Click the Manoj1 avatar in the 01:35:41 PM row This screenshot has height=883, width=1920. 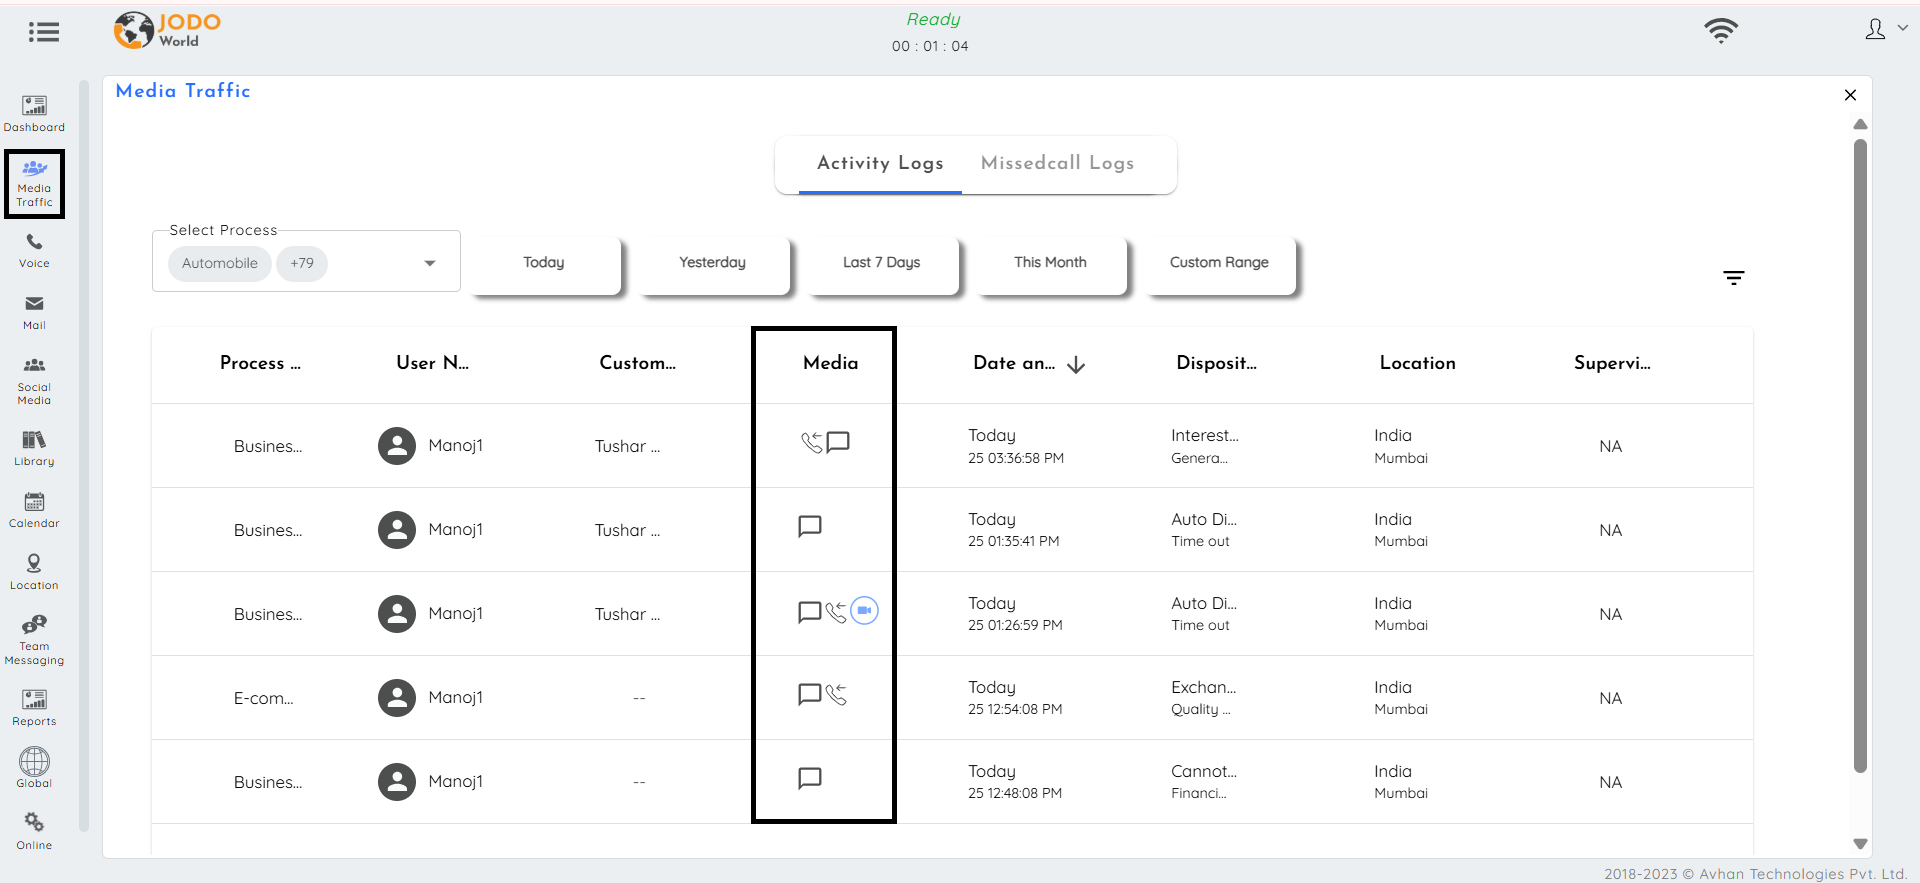pos(397,530)
